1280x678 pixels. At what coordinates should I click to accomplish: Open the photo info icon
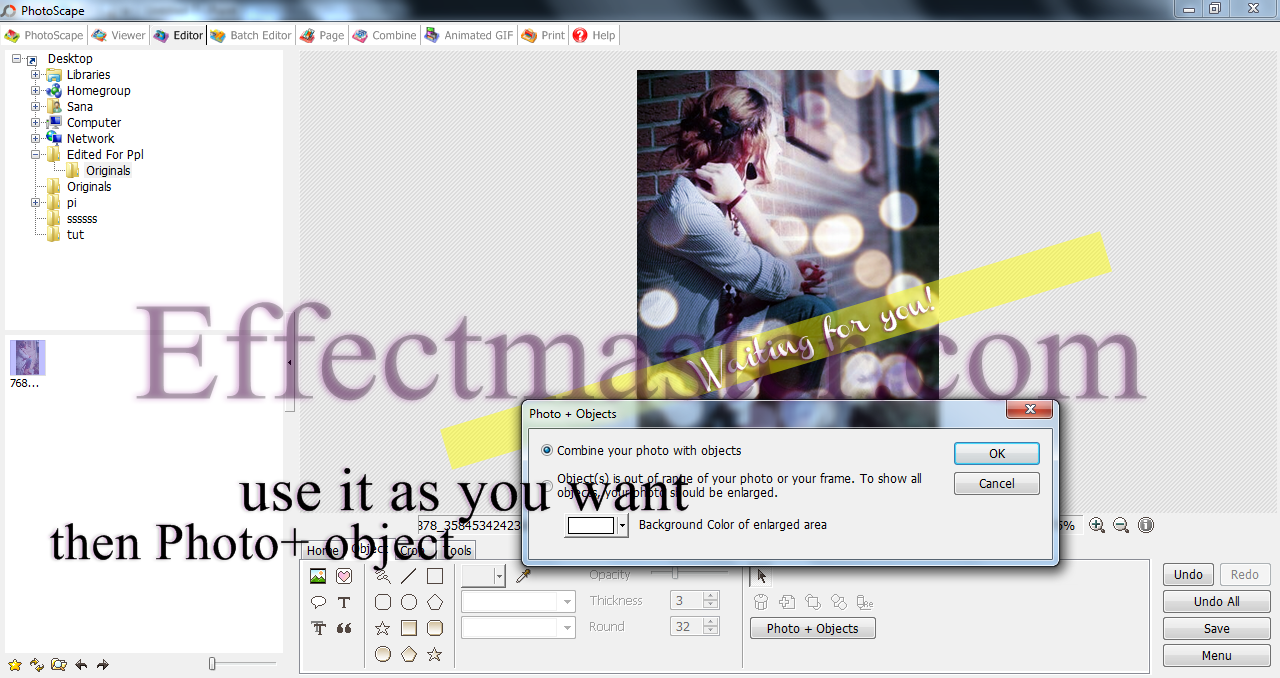click(1146, 525)
